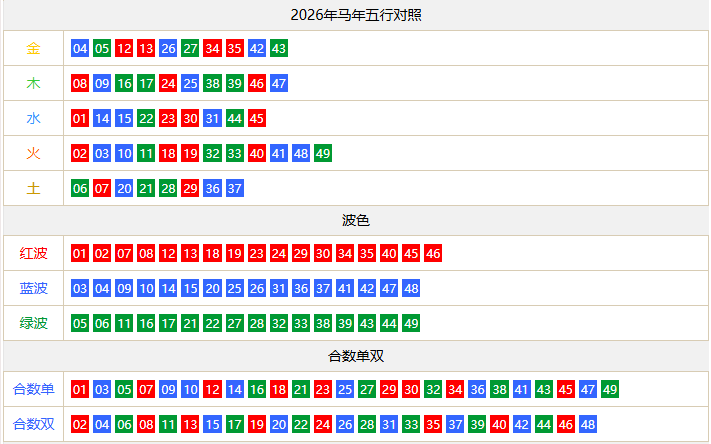Click 03 in the 蓝波 row

tap(80, 288)
